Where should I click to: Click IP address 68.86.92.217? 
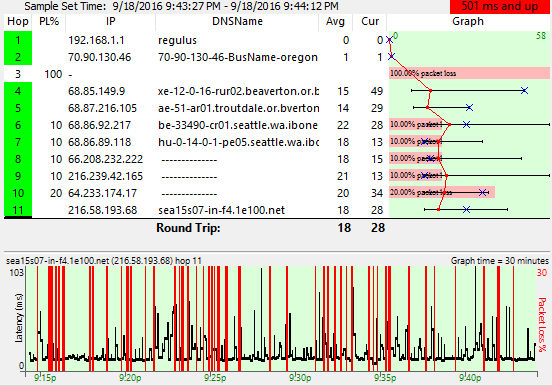(x=99, y=125)
